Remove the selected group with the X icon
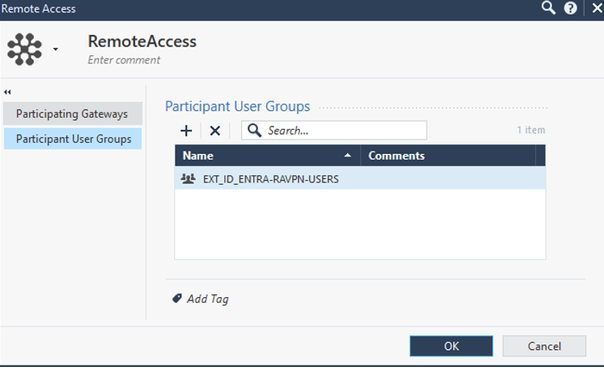Viewport: 604px width, 368px height. (x=215, y=131)
